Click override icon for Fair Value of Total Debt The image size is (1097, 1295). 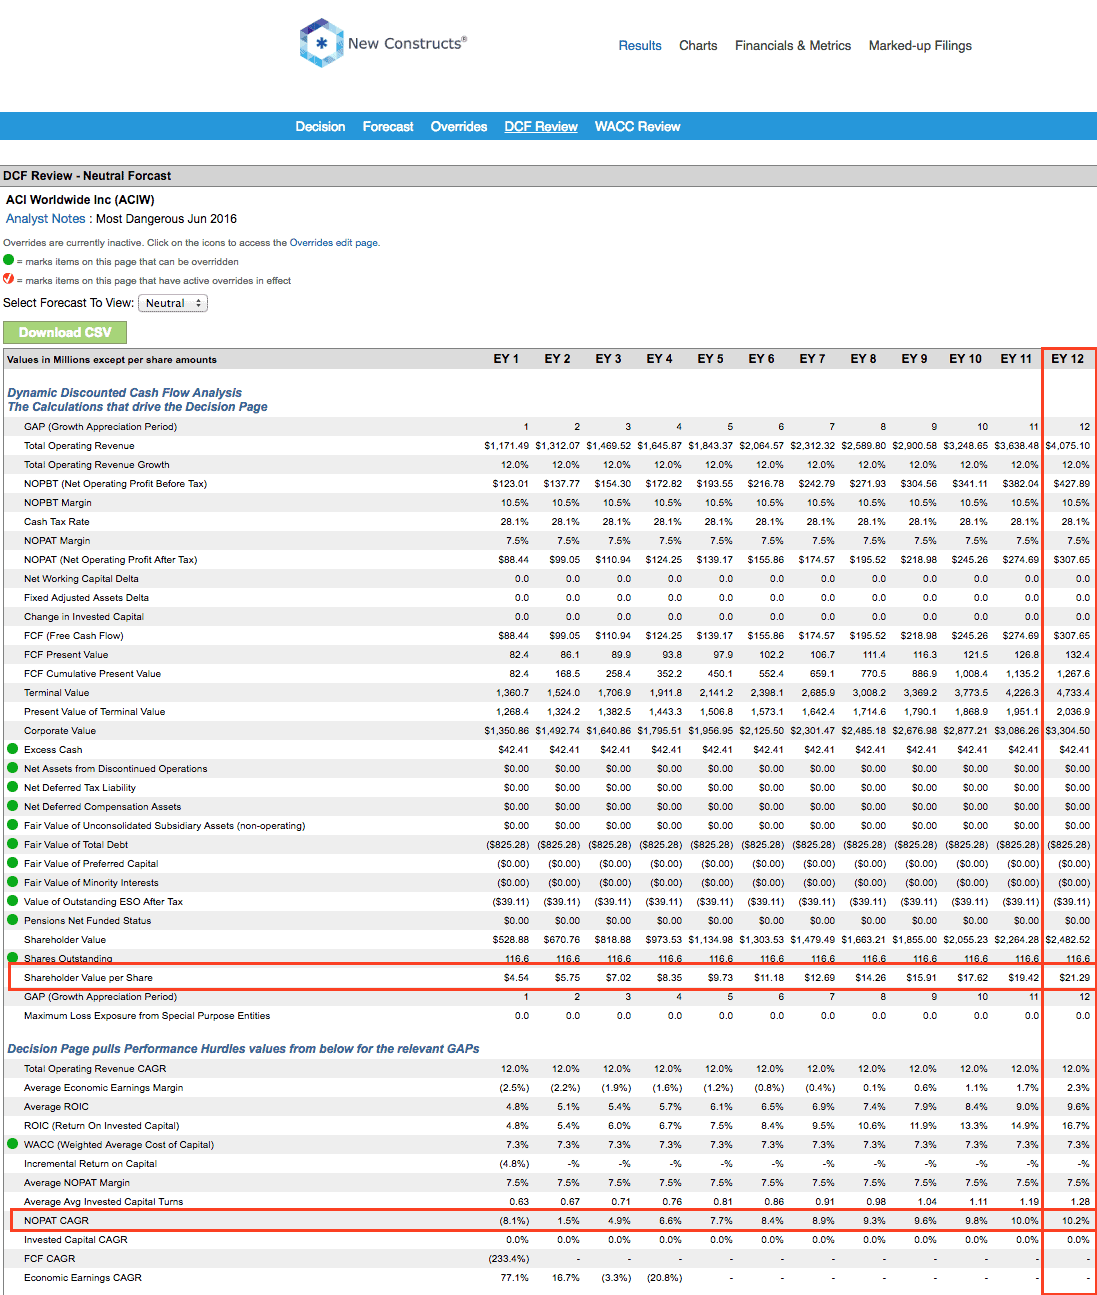coord(13,844)
